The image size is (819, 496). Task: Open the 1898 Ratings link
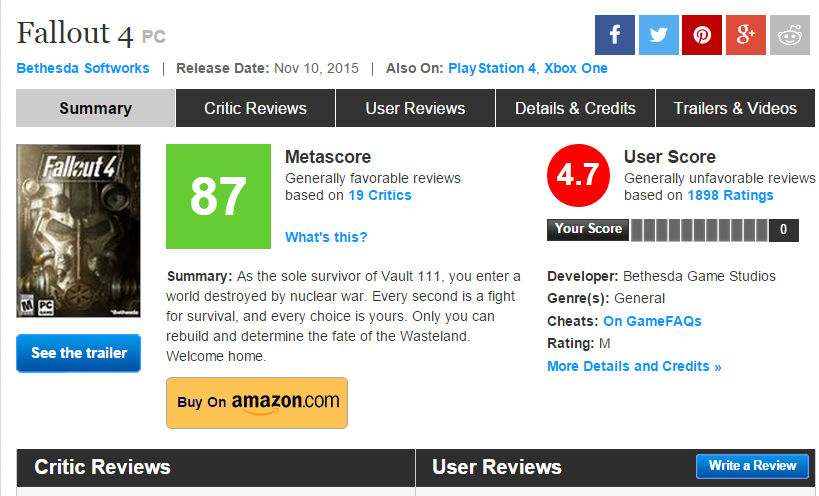[x=730, y=195]
